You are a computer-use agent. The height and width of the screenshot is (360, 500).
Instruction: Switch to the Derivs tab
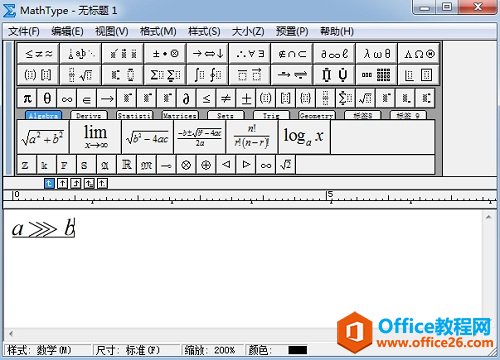(x=89, y=115)
